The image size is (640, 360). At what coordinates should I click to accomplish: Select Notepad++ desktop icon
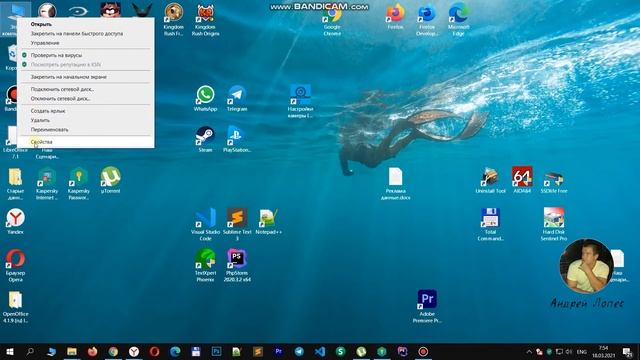(269, 222)
